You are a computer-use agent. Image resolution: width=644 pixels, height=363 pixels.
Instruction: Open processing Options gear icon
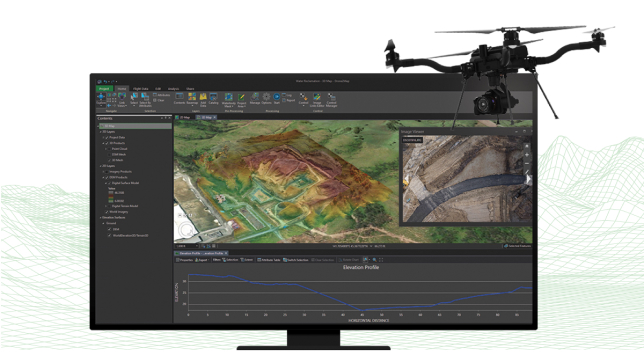[267, 98]
